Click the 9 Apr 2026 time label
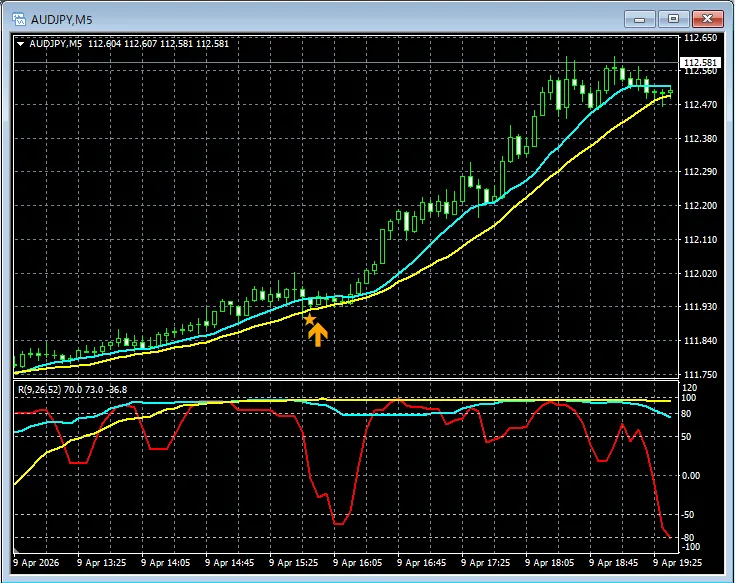736x583 pixels. 36,562
